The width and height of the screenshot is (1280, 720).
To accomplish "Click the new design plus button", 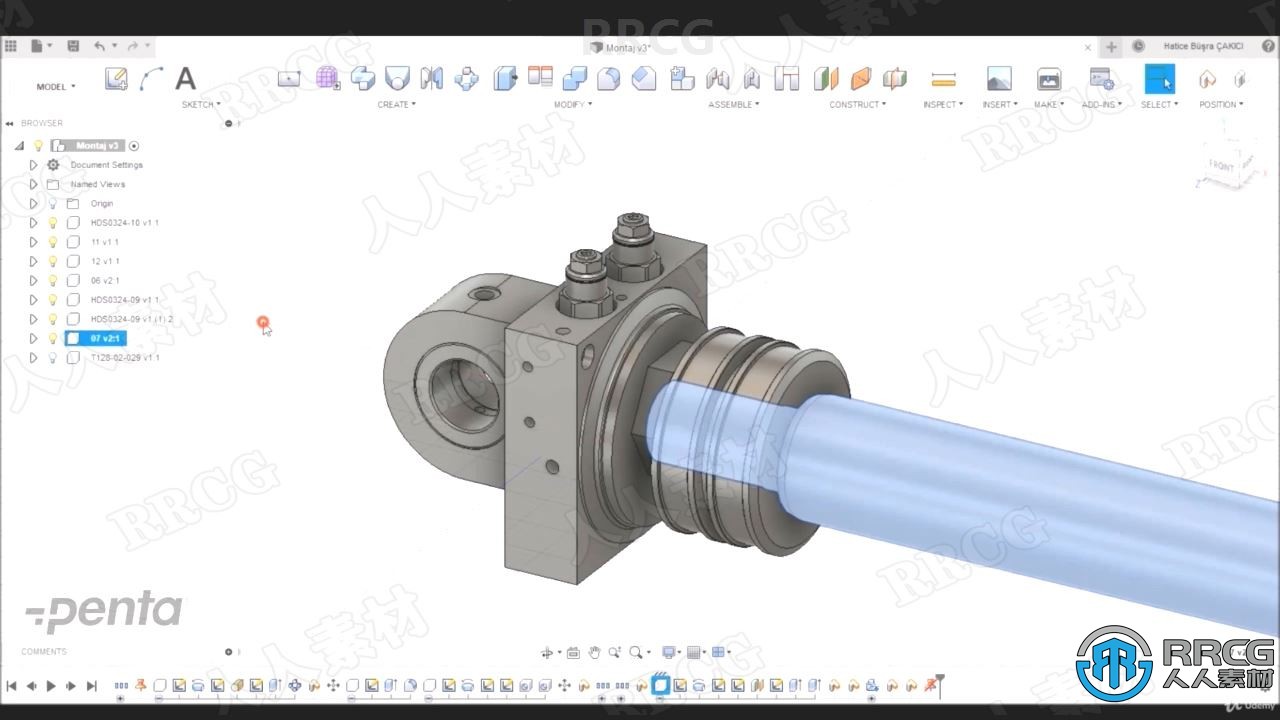I will click(x=1111, y=46).
